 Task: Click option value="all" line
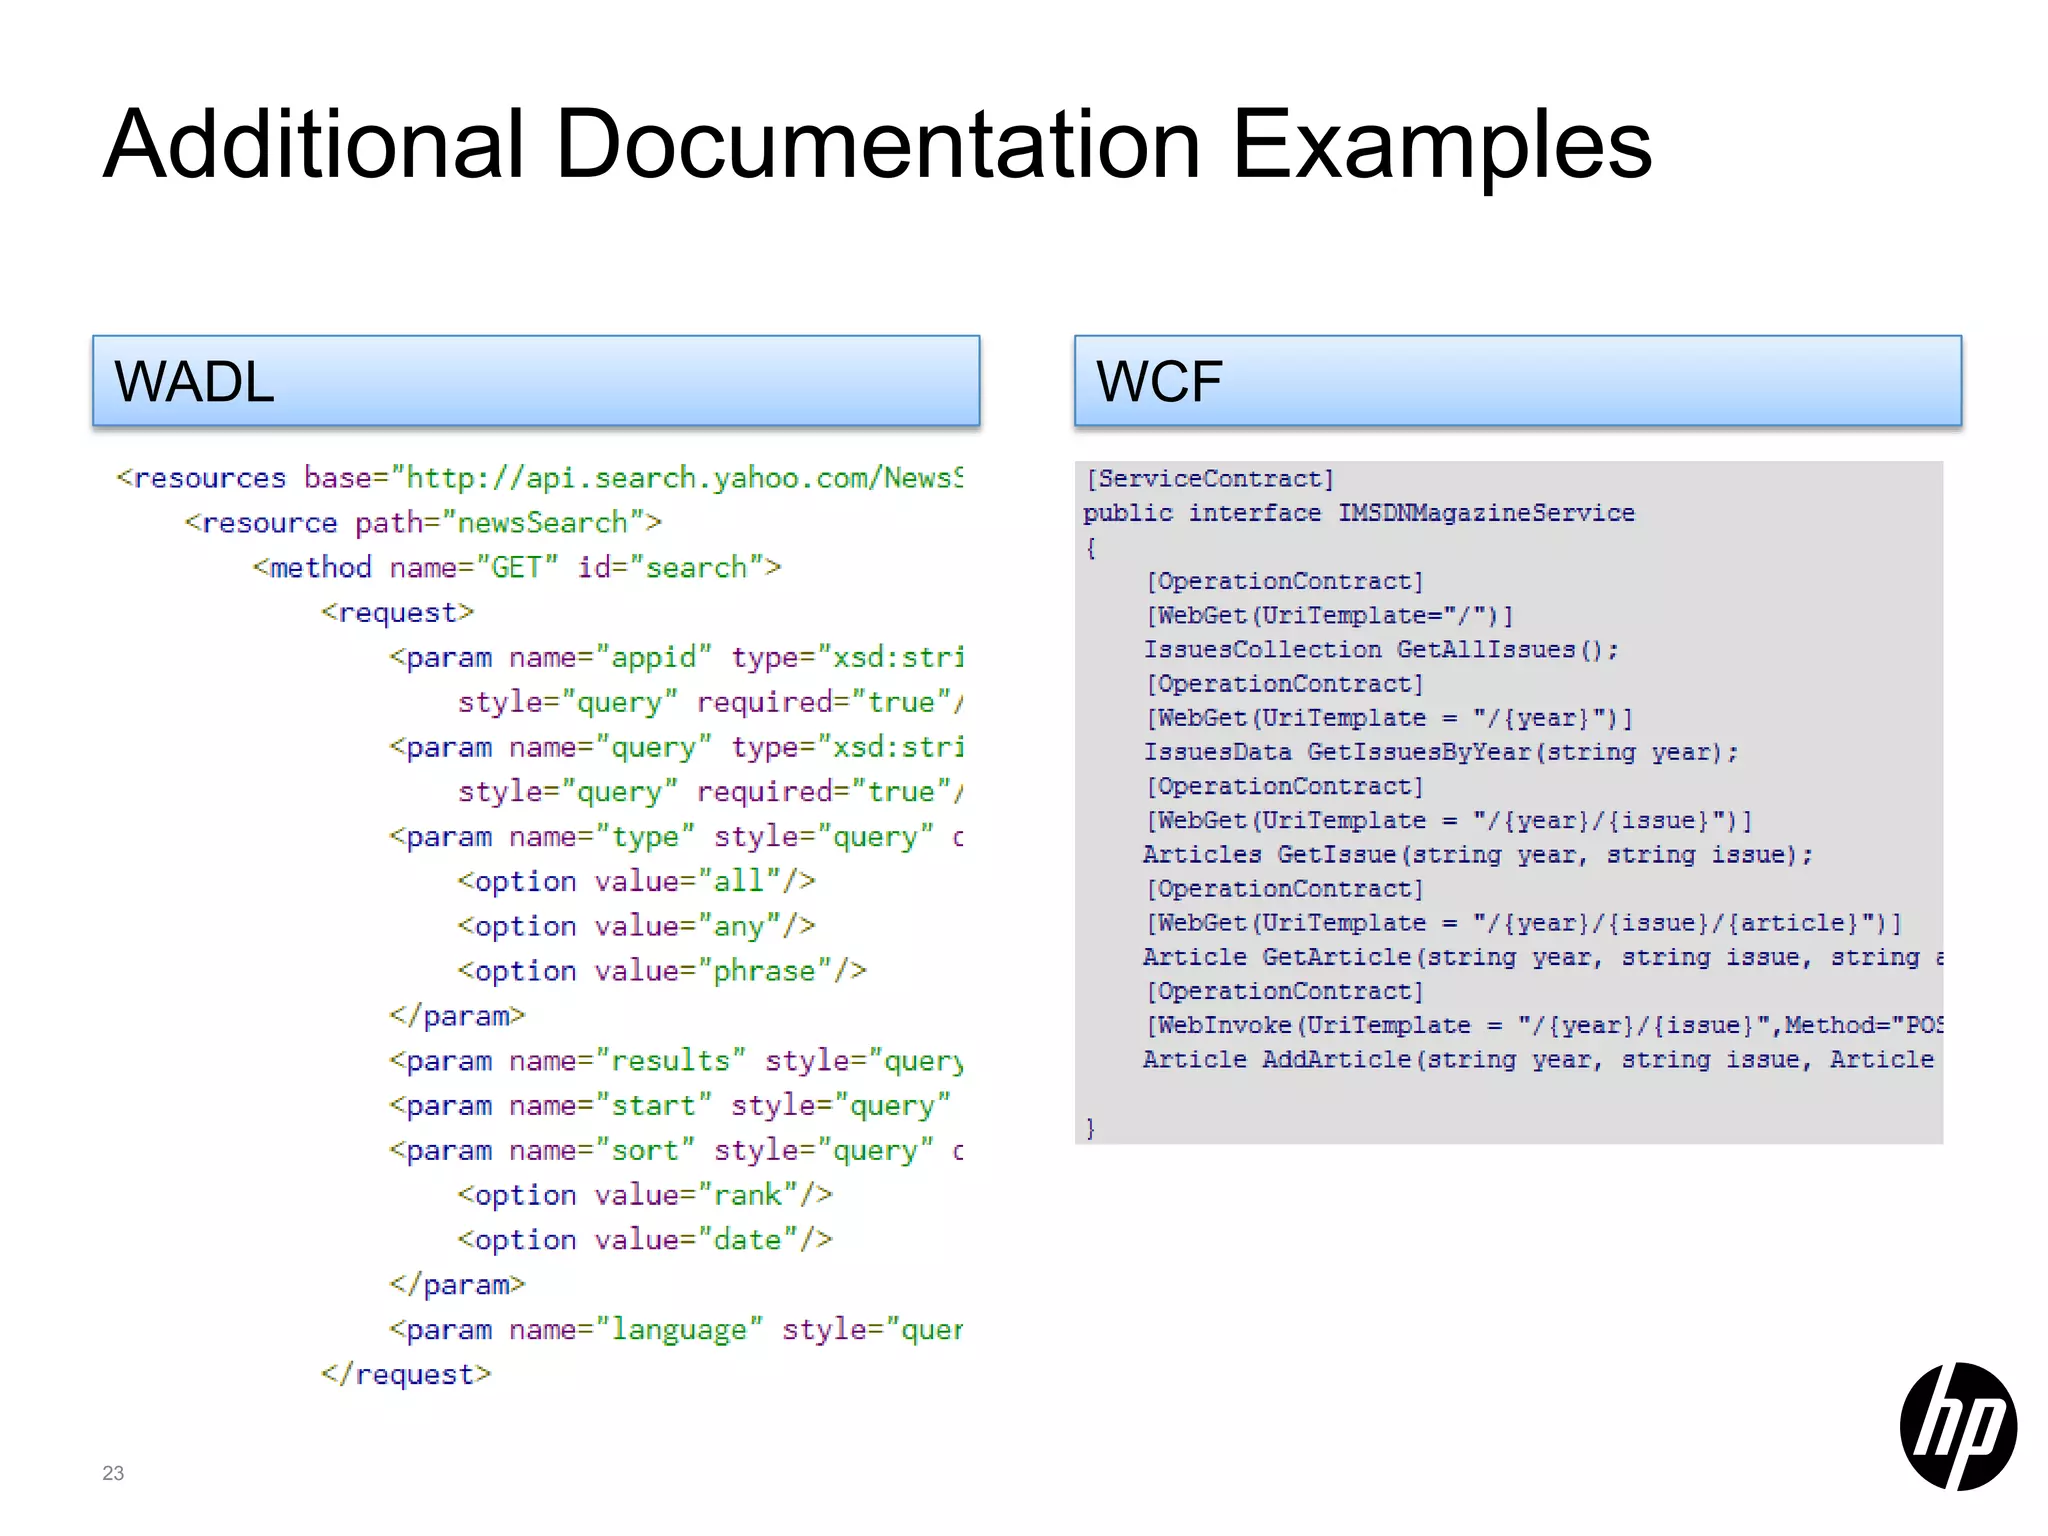[636, 882]
